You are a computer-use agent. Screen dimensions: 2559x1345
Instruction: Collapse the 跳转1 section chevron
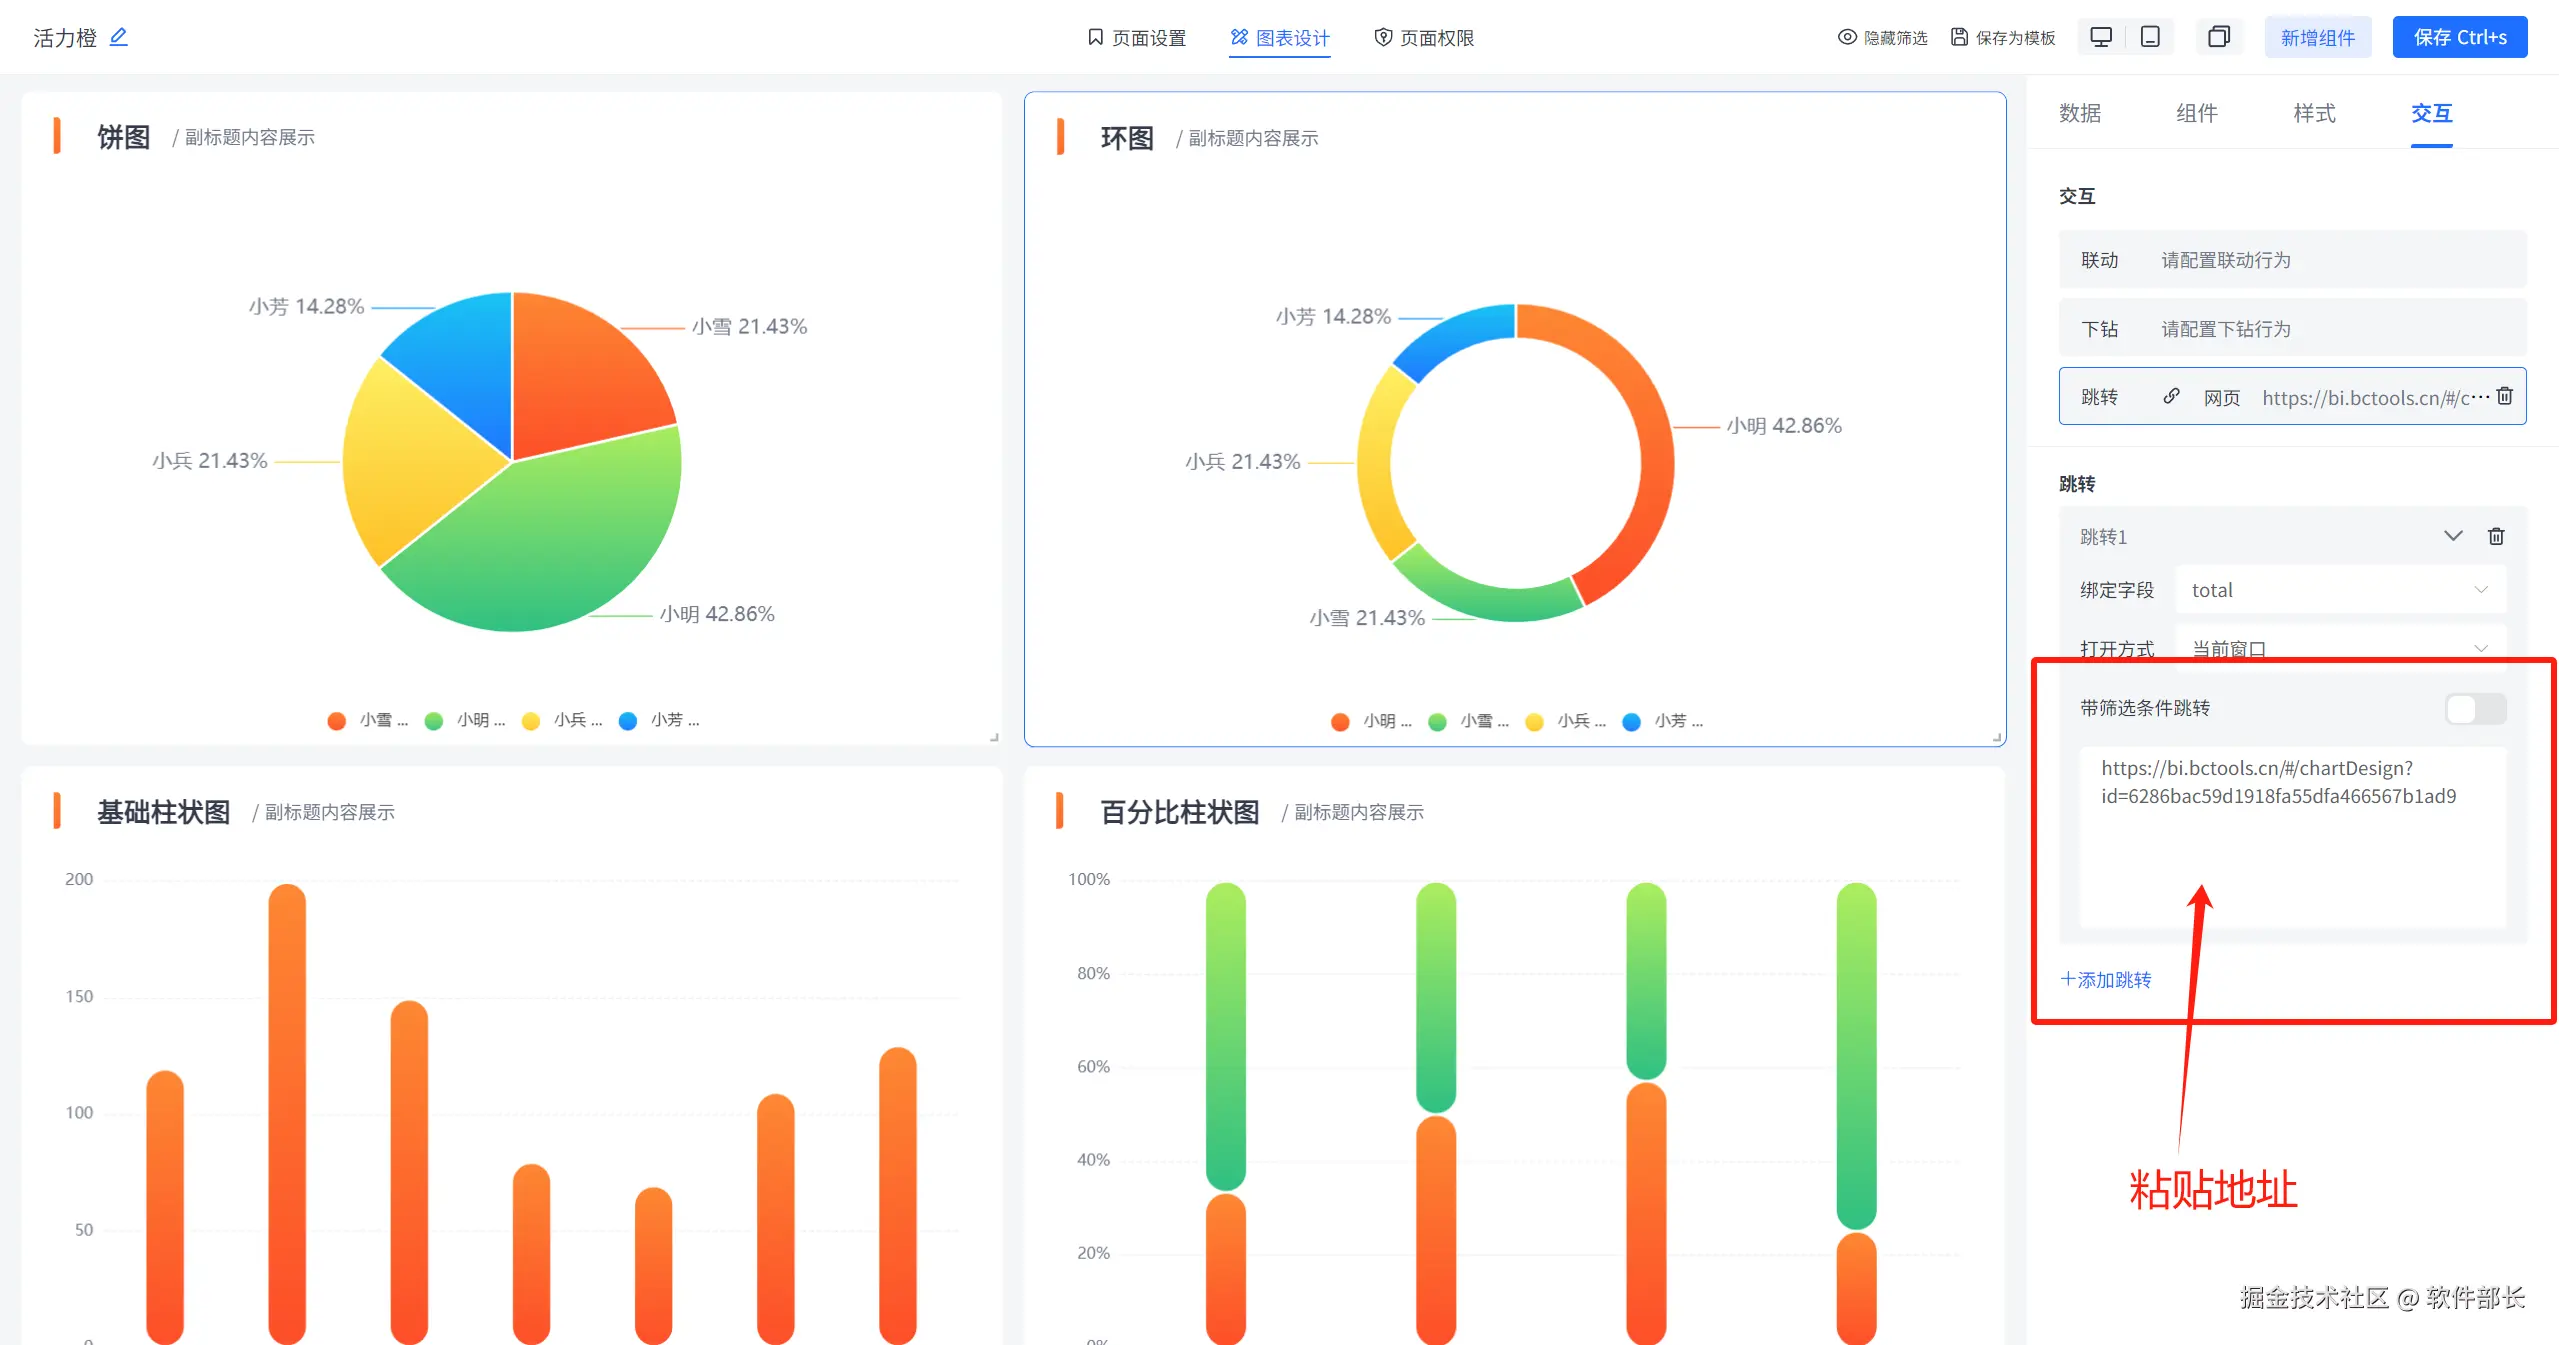(2453, 536)
